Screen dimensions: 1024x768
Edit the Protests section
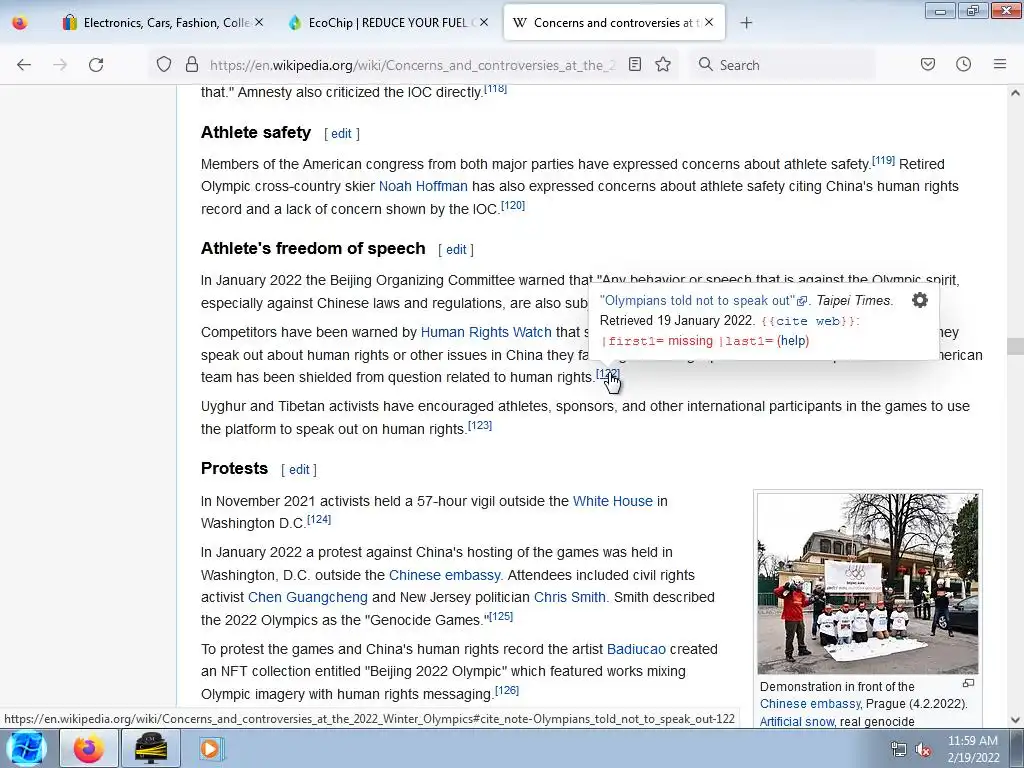299,470
